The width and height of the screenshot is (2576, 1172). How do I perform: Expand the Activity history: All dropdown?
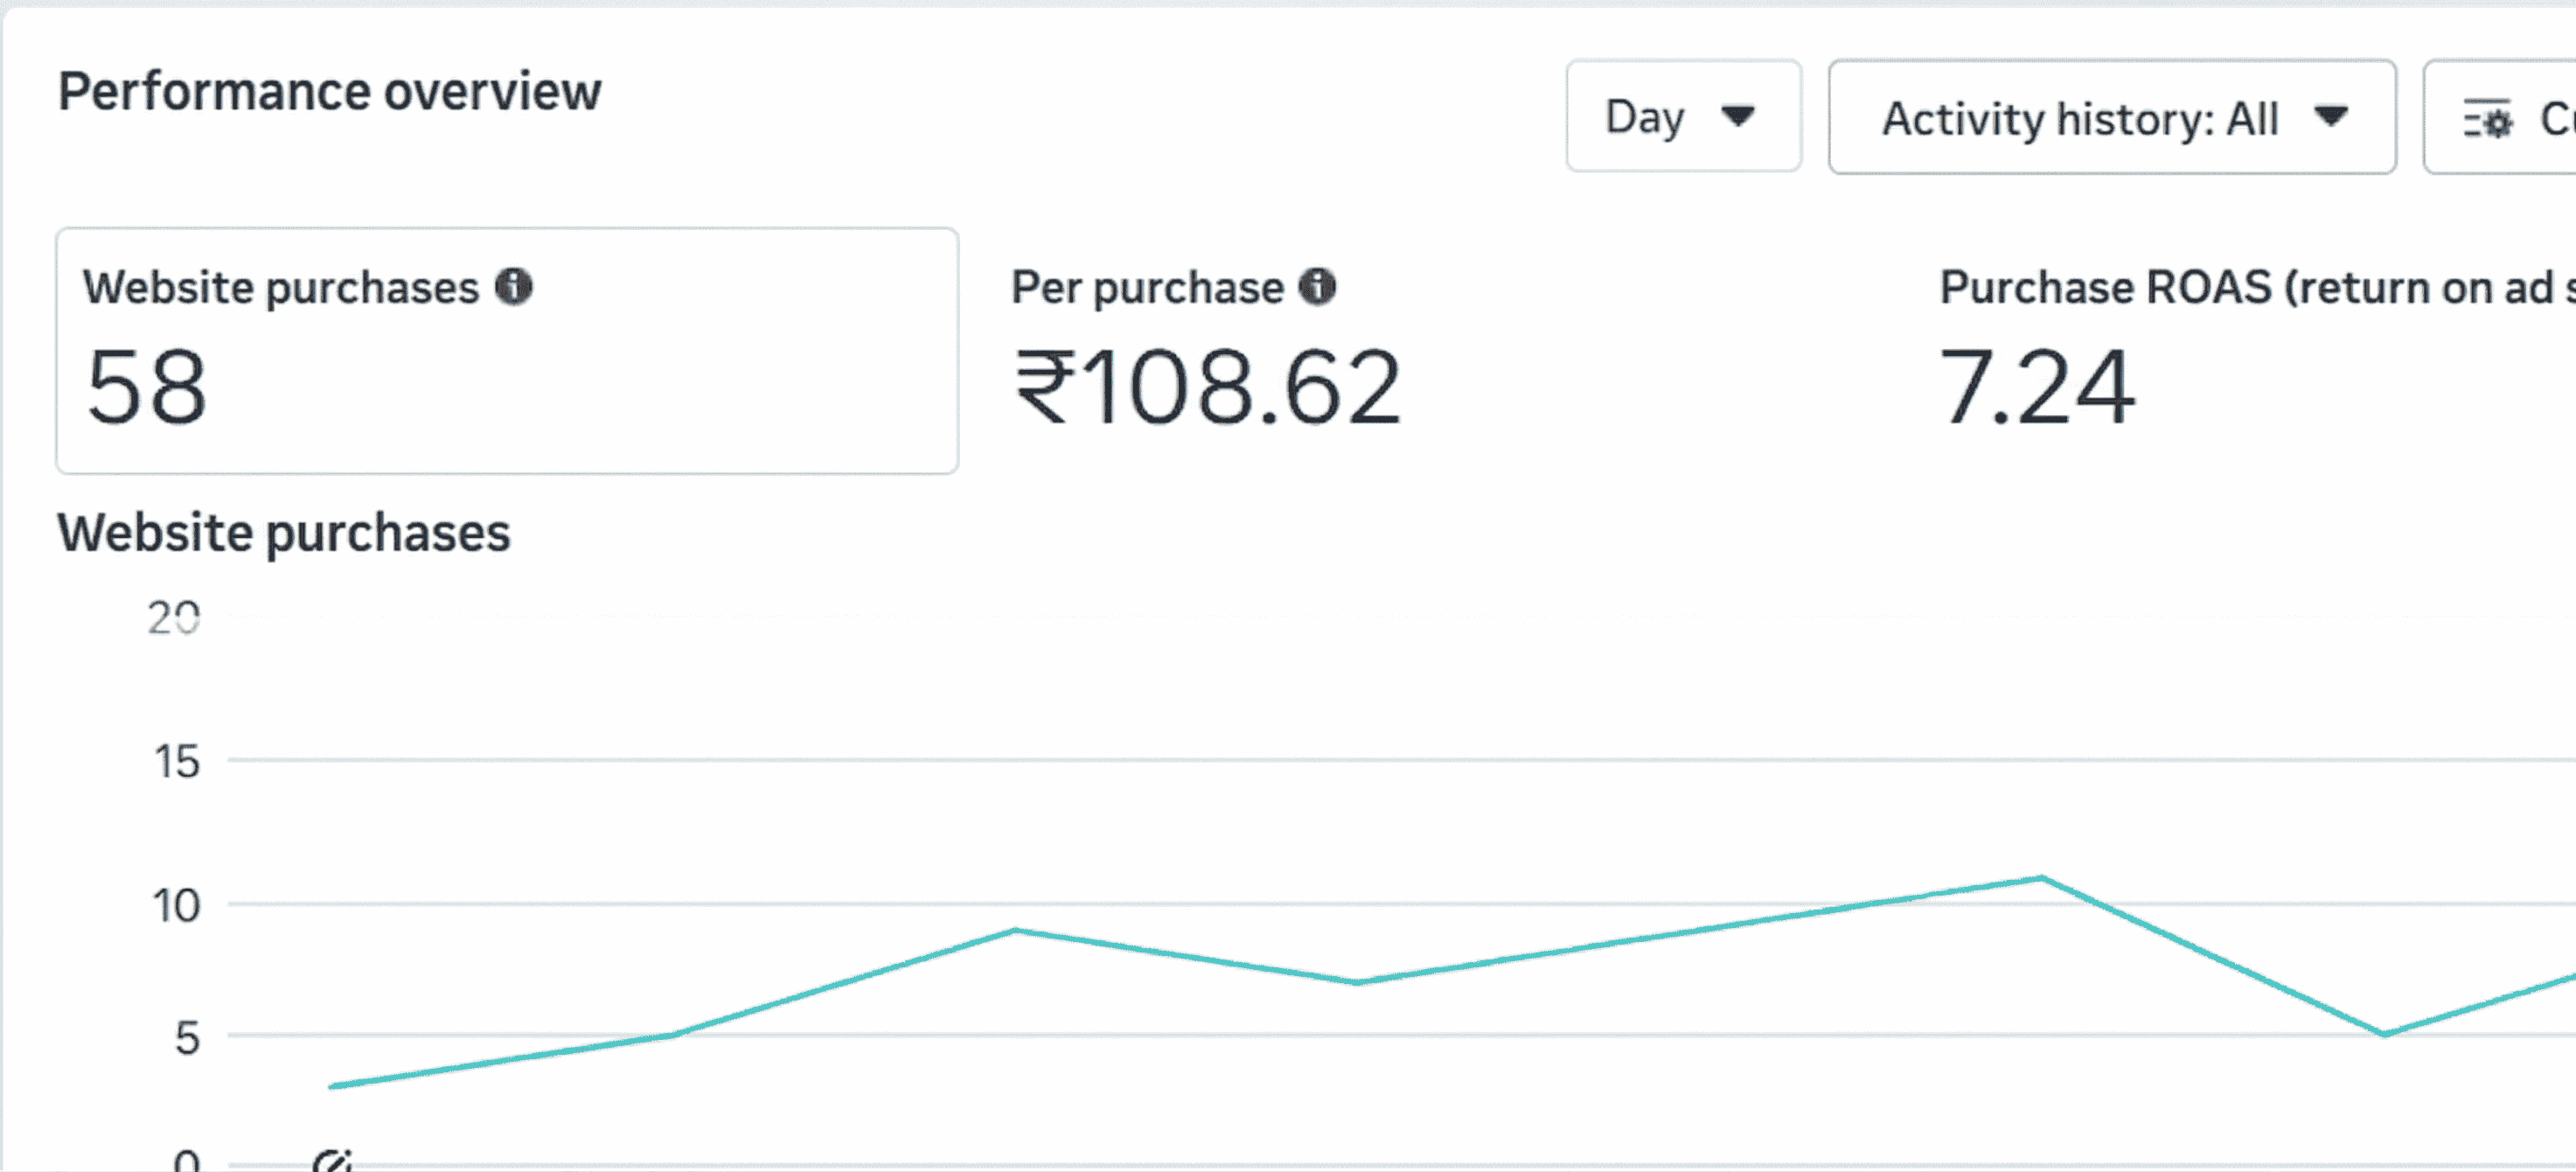tap(2111, 118)
